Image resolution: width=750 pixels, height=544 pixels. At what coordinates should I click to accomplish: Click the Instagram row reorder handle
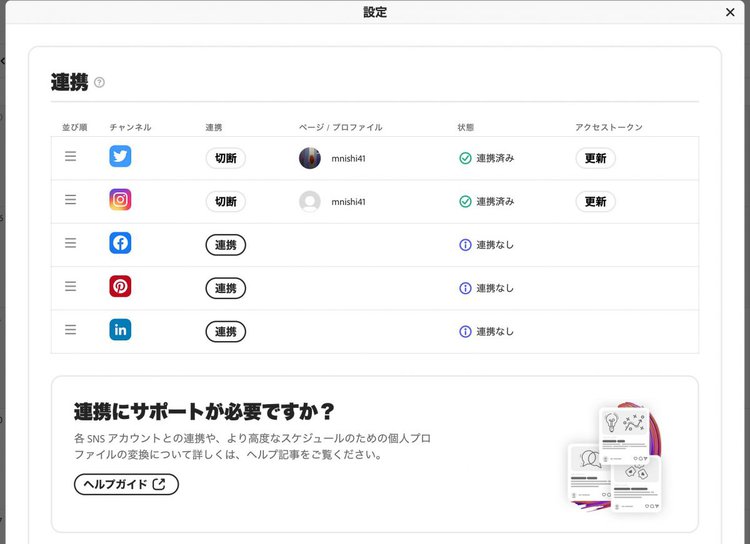coord(70,200)
